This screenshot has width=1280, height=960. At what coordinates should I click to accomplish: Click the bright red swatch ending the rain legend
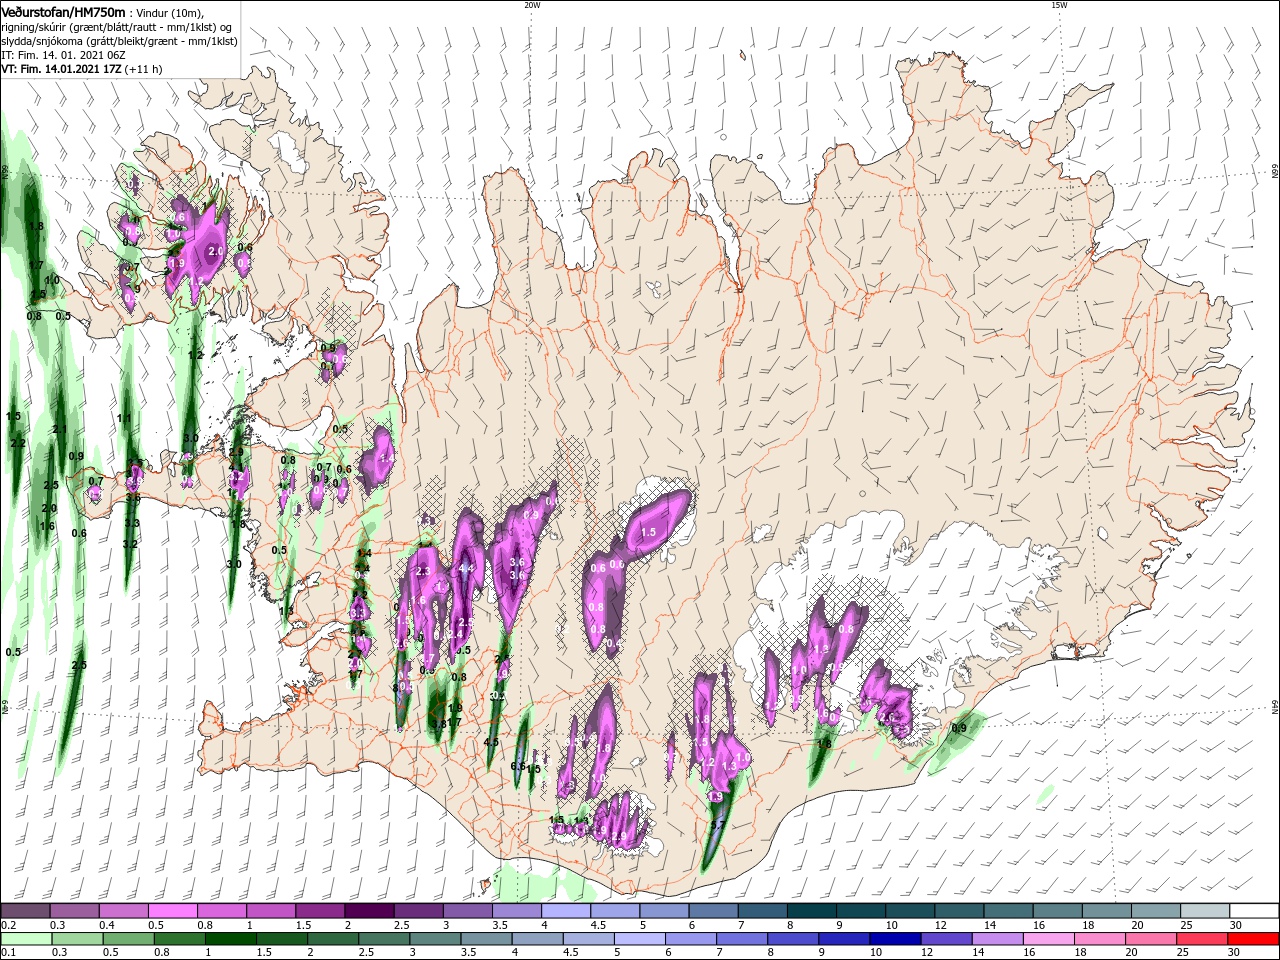coord(1254,939)
